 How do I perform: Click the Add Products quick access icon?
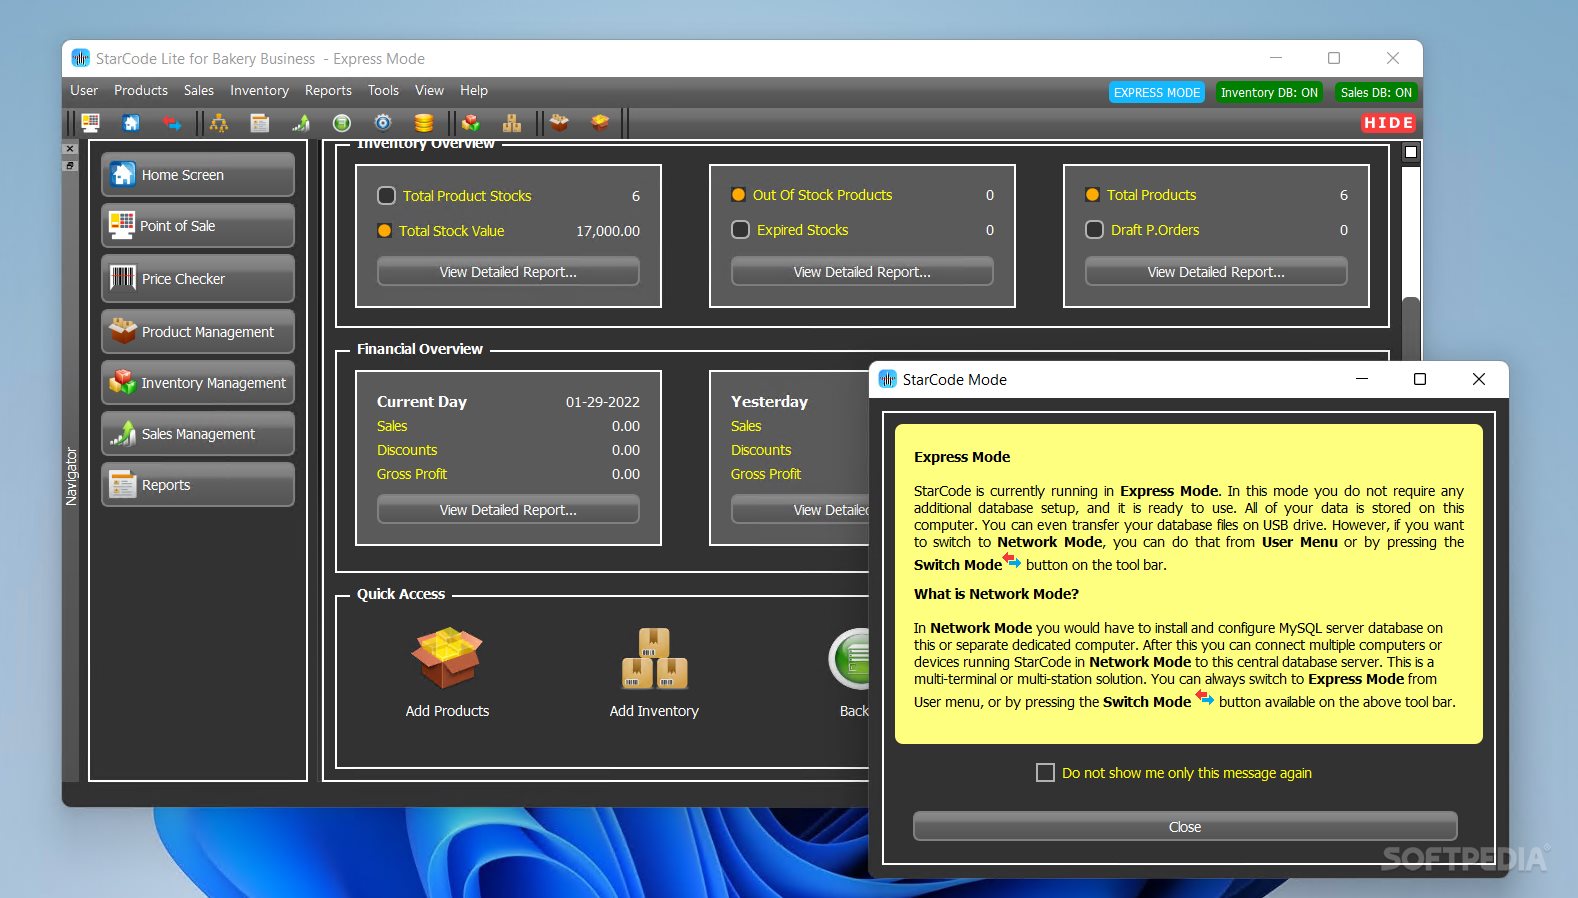[x=447, y=659]
